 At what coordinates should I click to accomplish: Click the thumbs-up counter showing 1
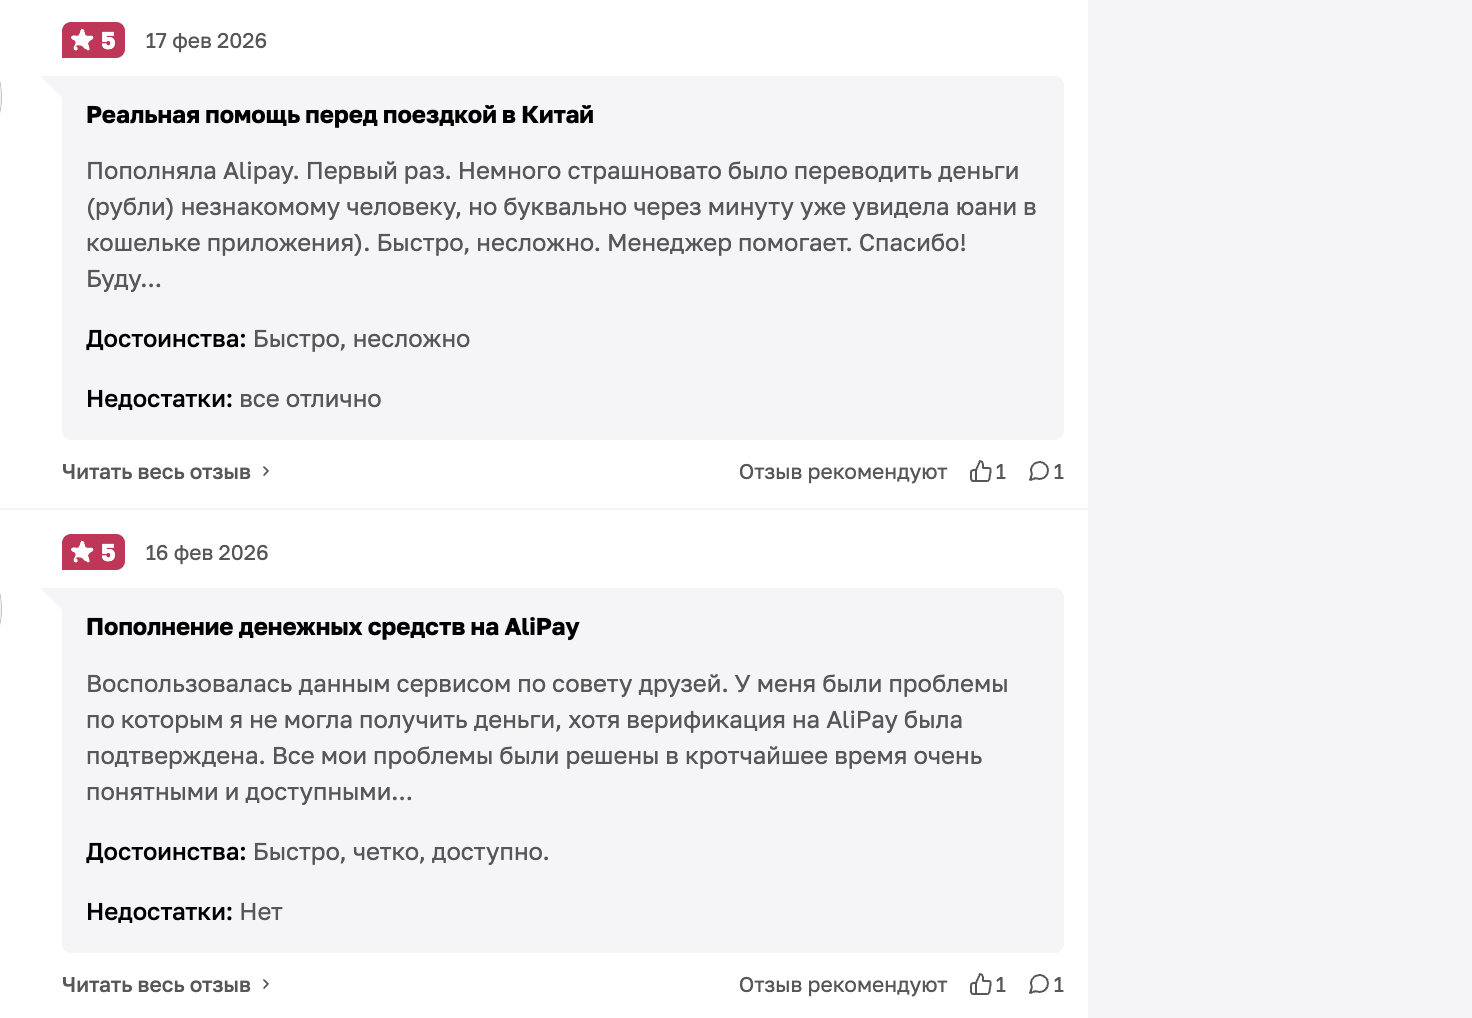pyautogui.click(x=987, y=471)
